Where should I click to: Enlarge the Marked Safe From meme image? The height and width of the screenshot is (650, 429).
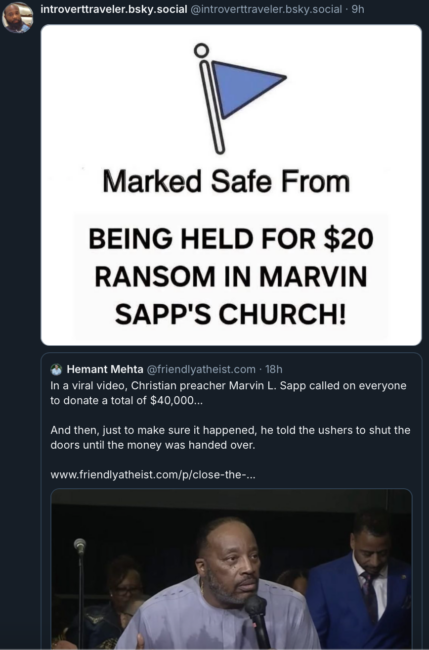pos(231,185)
